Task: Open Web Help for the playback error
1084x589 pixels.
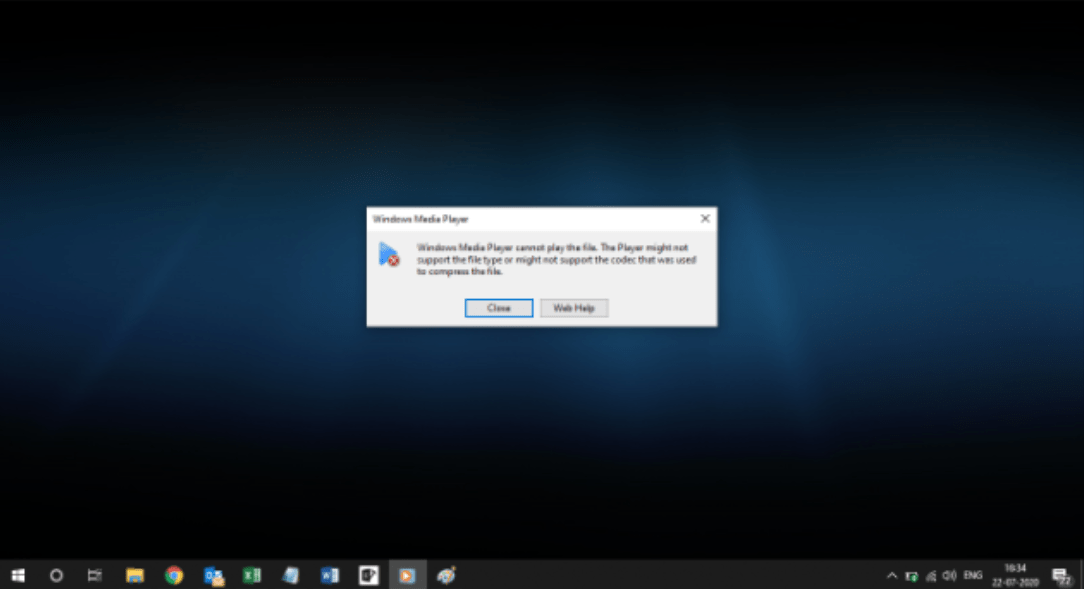Action: 574,308
